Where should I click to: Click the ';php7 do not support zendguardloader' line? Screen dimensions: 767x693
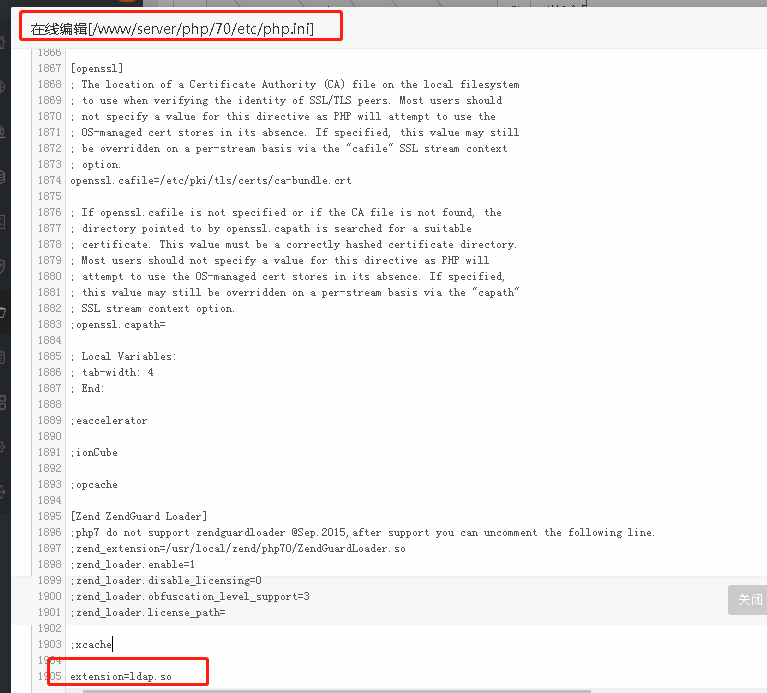[x=362, y=533]
